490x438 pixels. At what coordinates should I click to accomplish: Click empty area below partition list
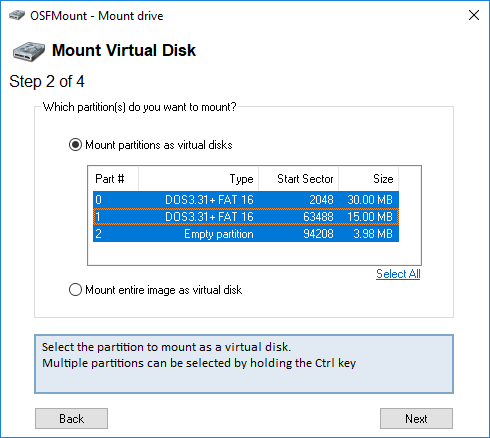[254, 253]
